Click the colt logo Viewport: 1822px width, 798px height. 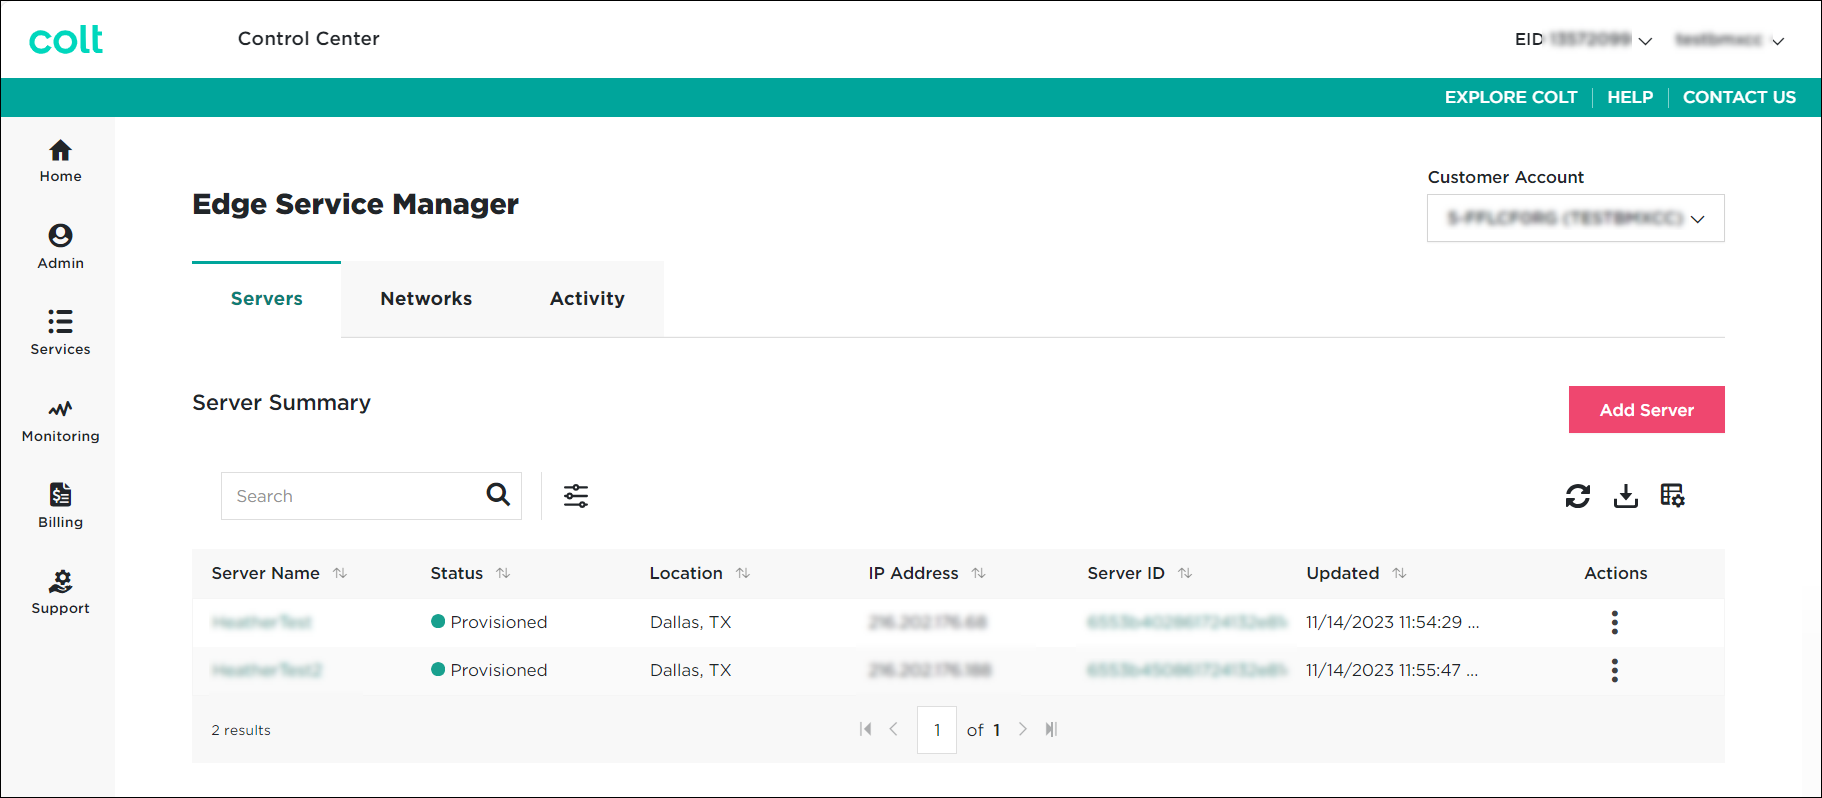(66, 39)
